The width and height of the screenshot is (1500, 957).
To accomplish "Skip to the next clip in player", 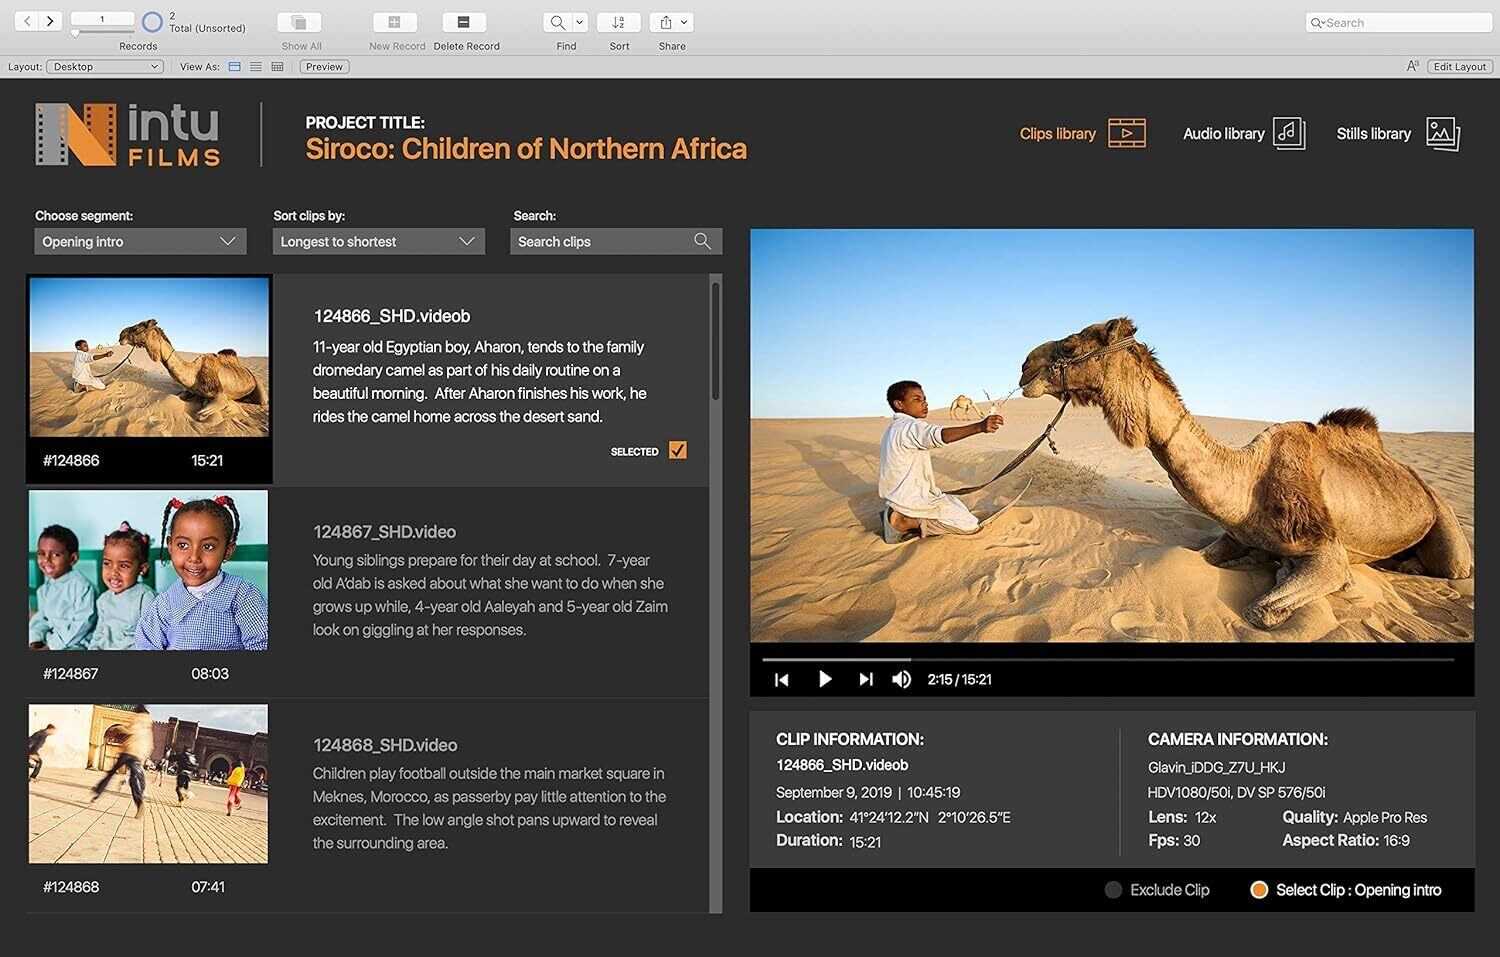I will coord(866,679).
